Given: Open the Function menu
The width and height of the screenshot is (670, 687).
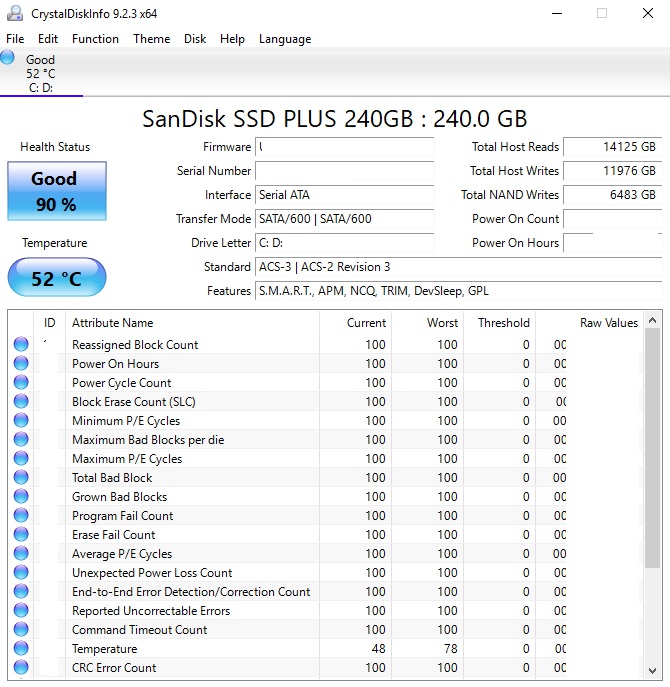Looking at the screenshot, I should tap(95, 39).
